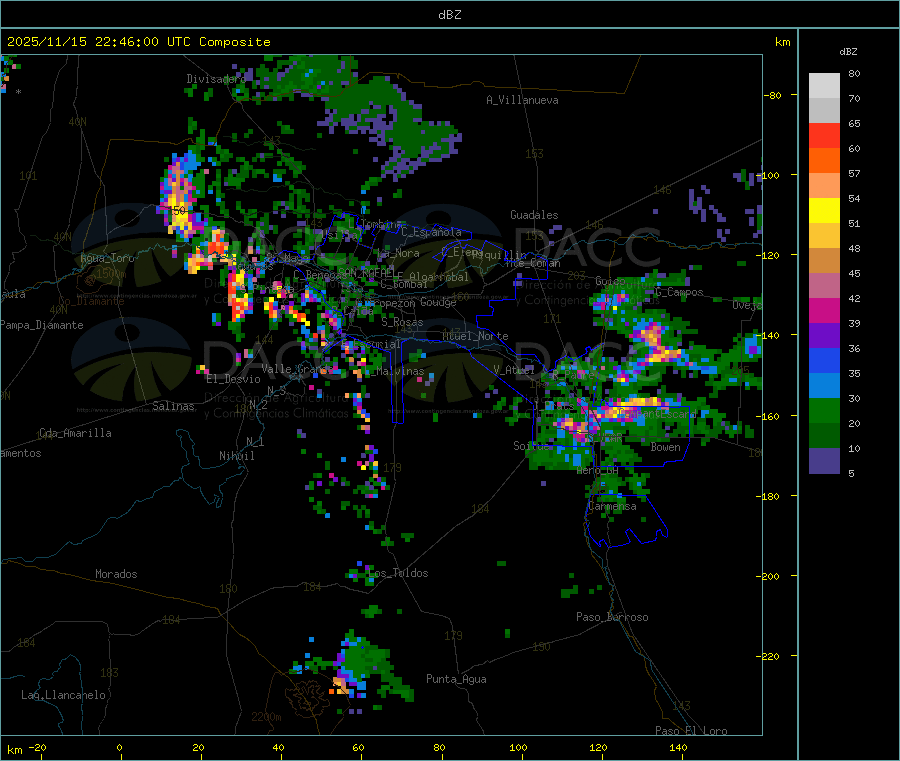Click the 'Los_Toldos' label
The image size is (900, 761).
[398, 573]
